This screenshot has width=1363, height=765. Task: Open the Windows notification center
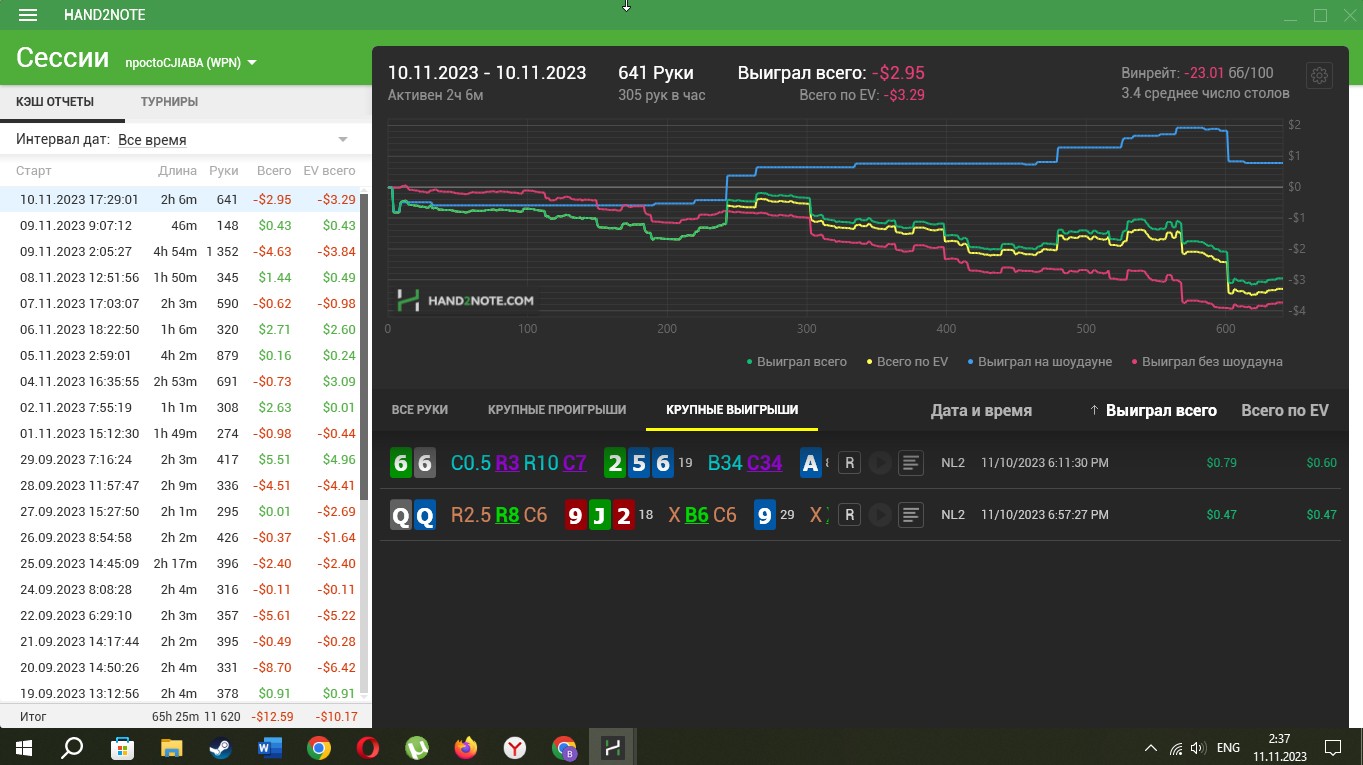point(1332,747)
